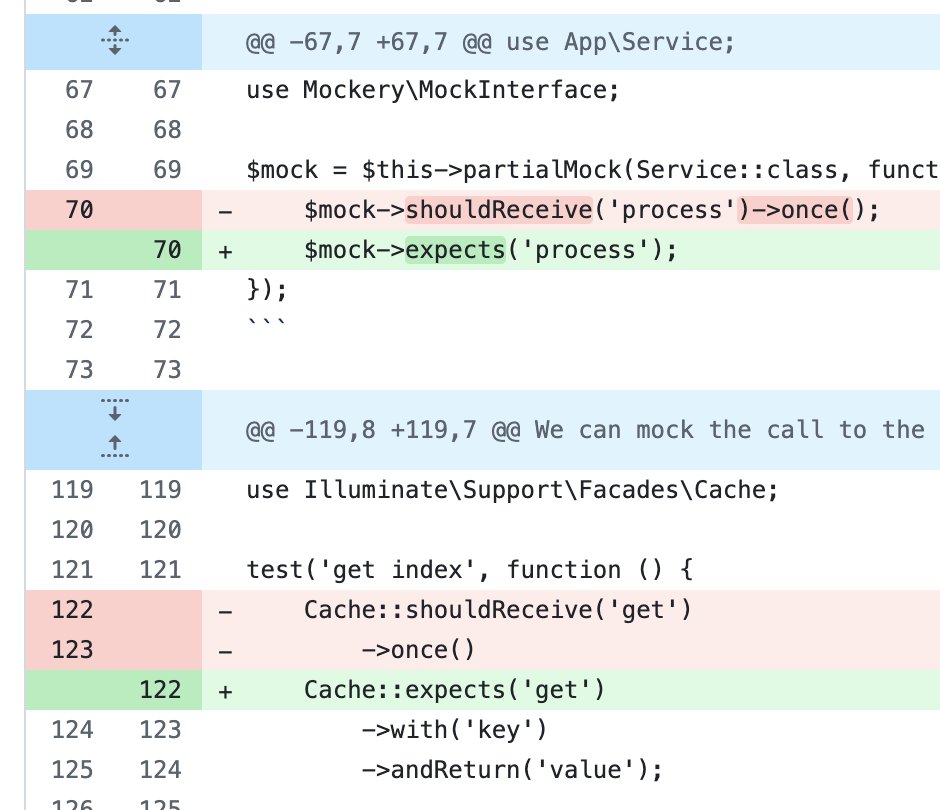Expand hidden lines upward above line 119
This screenshot has width=940, height=810.
pyautogui.click(x=115, y=446)
